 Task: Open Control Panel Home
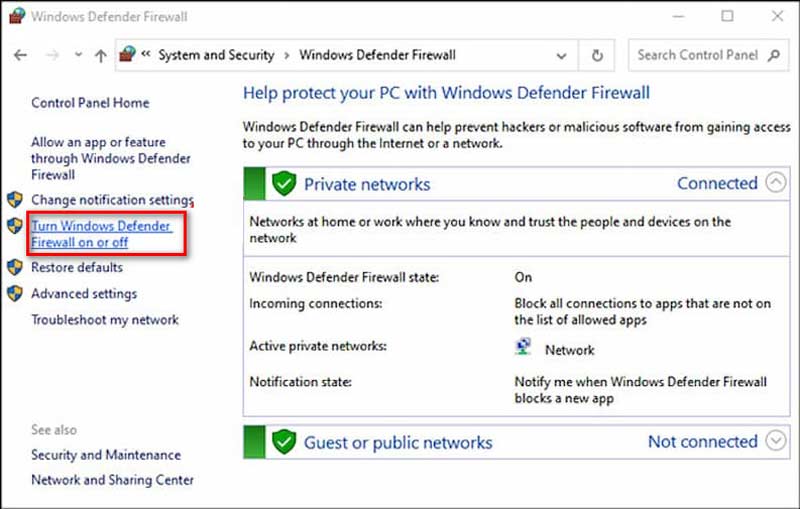click(90, 103)
